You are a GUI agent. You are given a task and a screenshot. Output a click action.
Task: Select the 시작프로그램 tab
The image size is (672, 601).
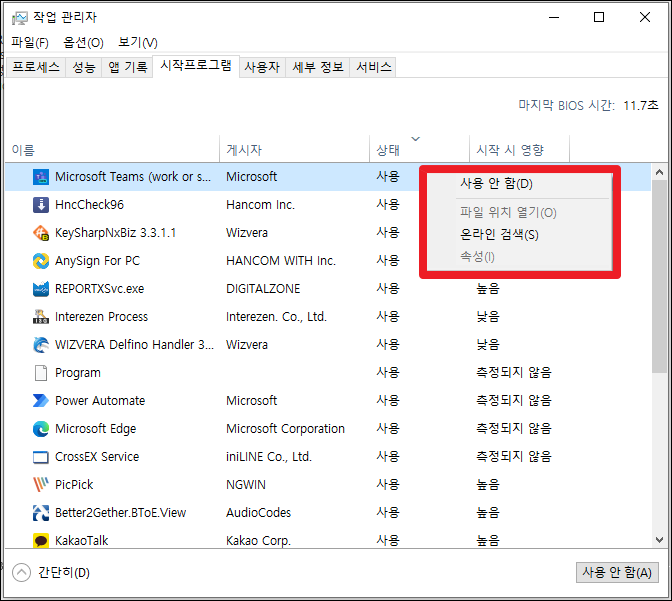click(196, 66)
